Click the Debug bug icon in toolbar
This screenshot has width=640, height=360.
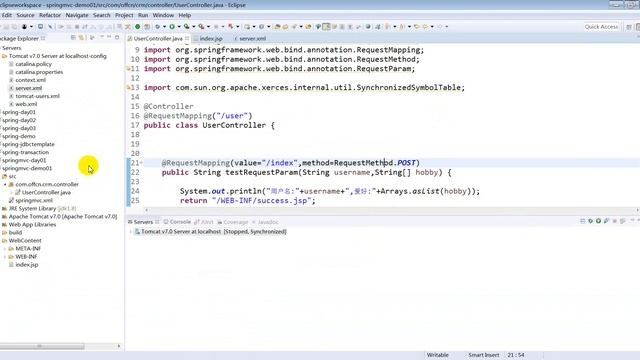158,27
